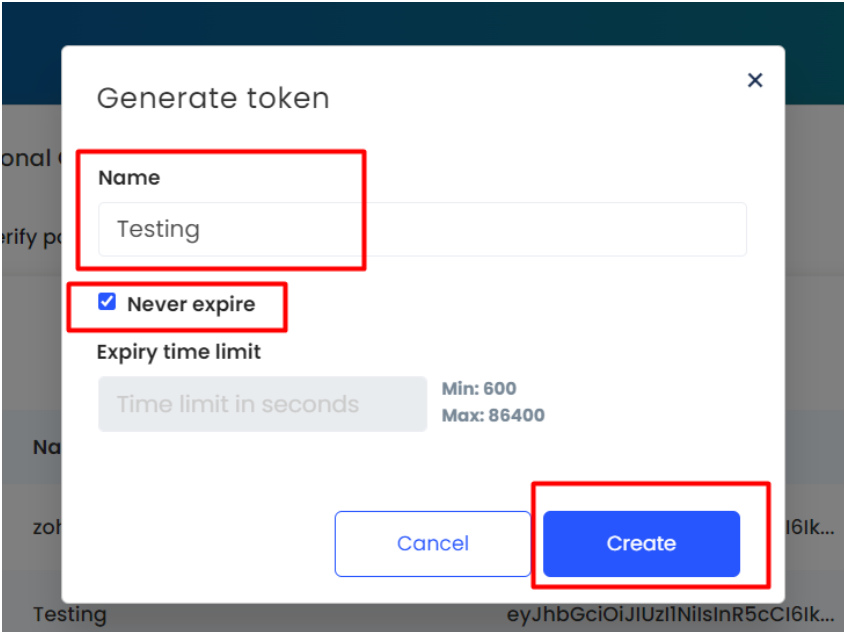This screenshot has height=632, width=847.
Task: Click the Never expire label text
Action: [x=191, y=304]
